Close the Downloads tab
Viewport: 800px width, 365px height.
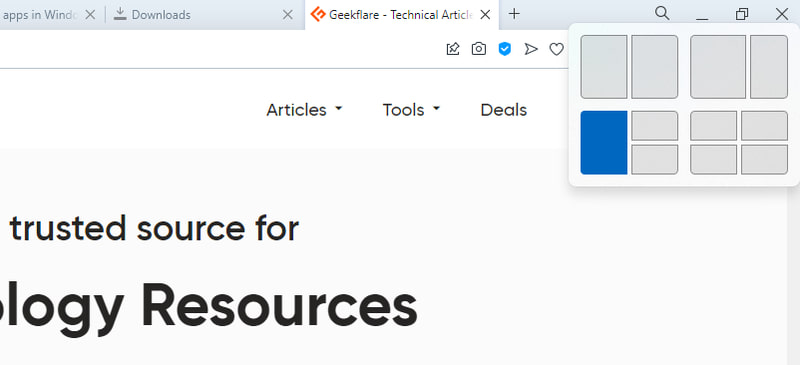tap(288, 15)
